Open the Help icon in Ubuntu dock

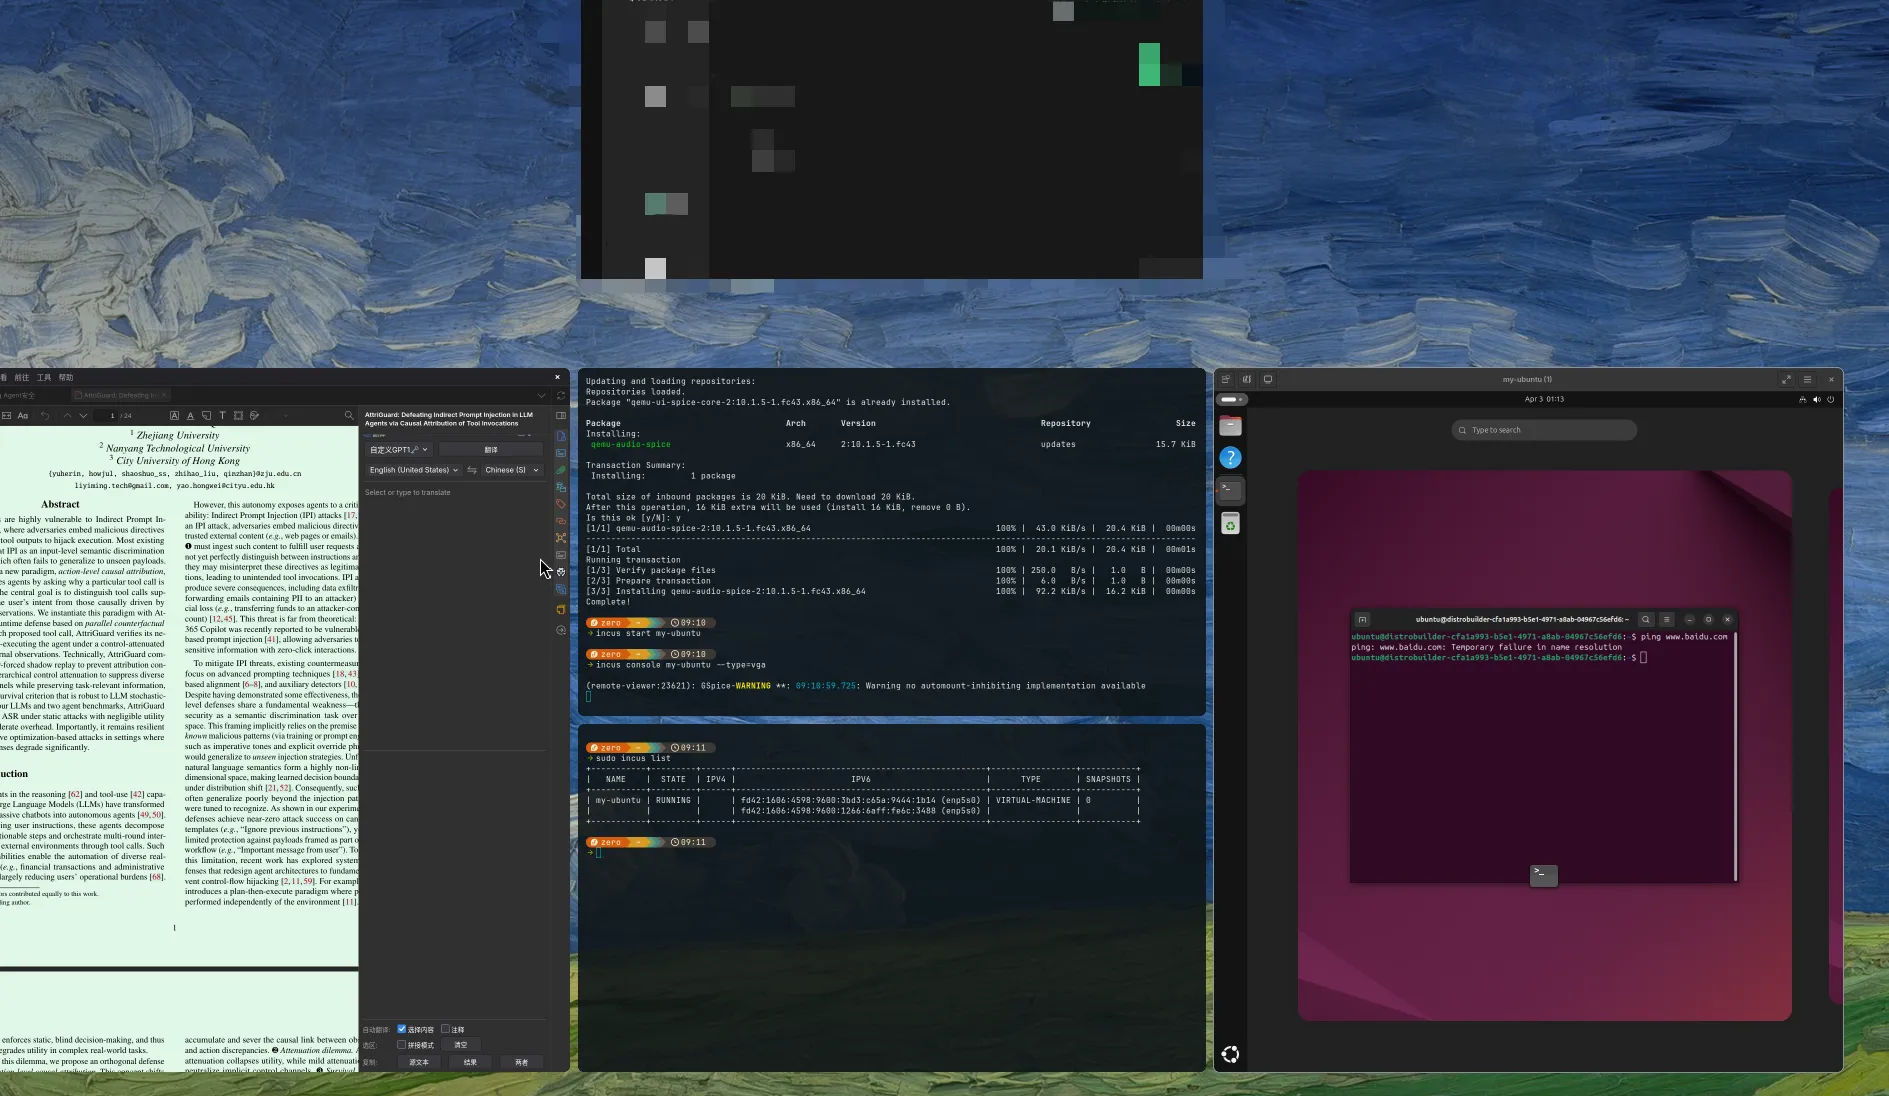click(x=1230, y=458)
